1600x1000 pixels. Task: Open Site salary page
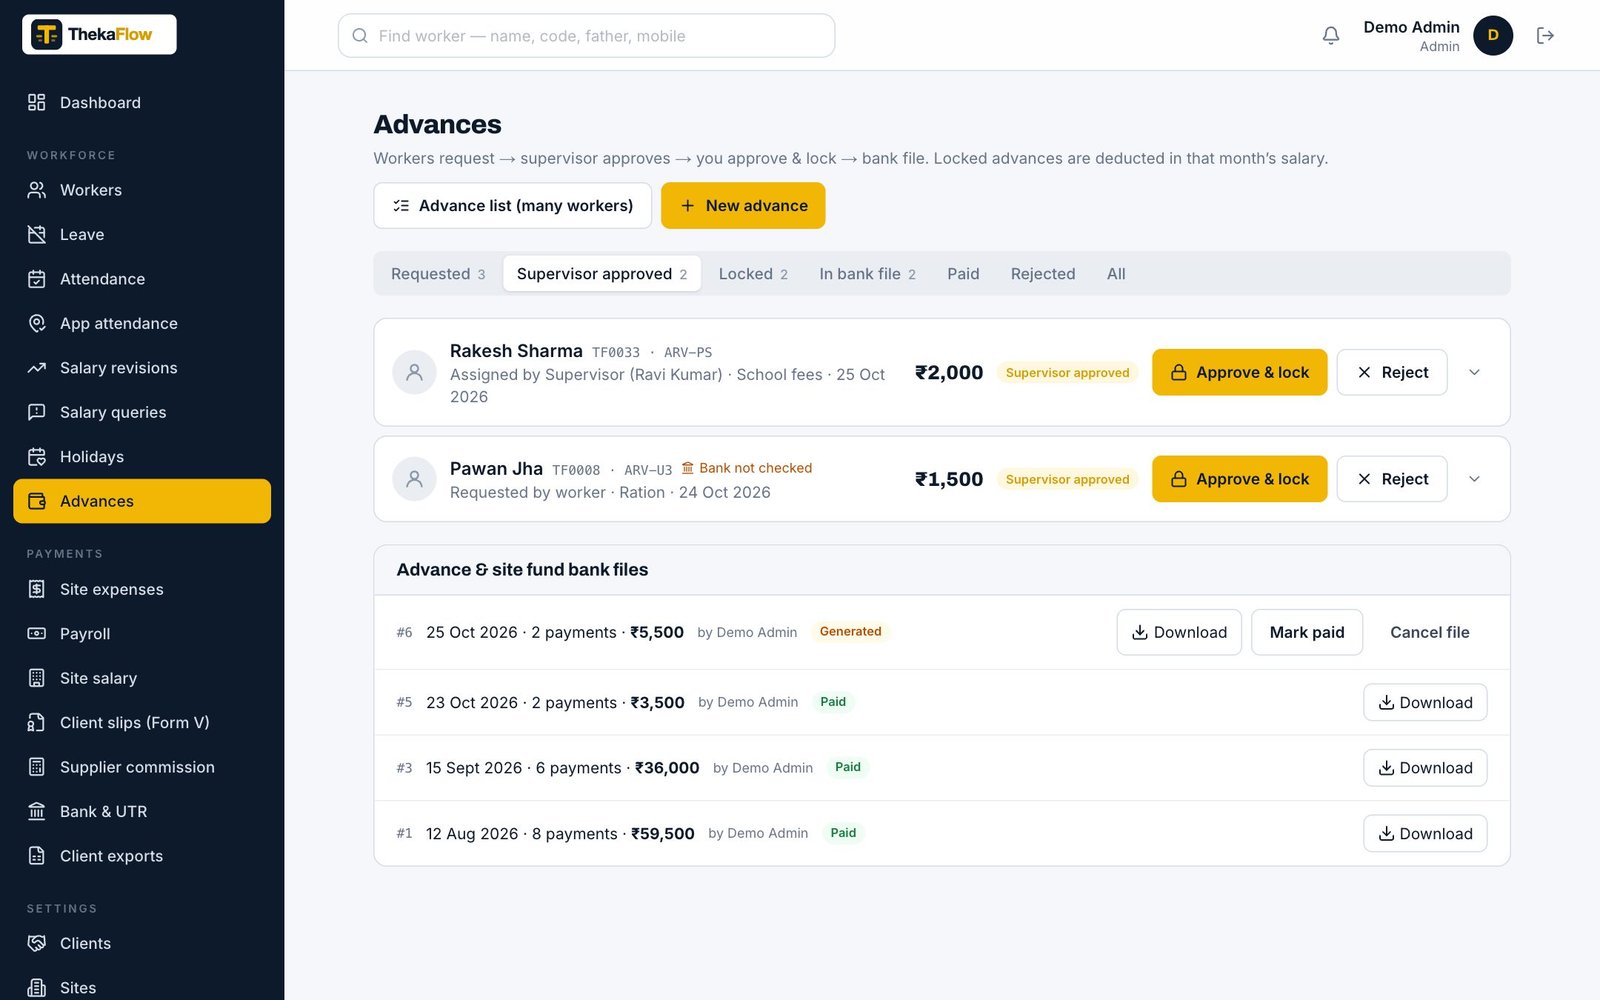click(142, 678)
